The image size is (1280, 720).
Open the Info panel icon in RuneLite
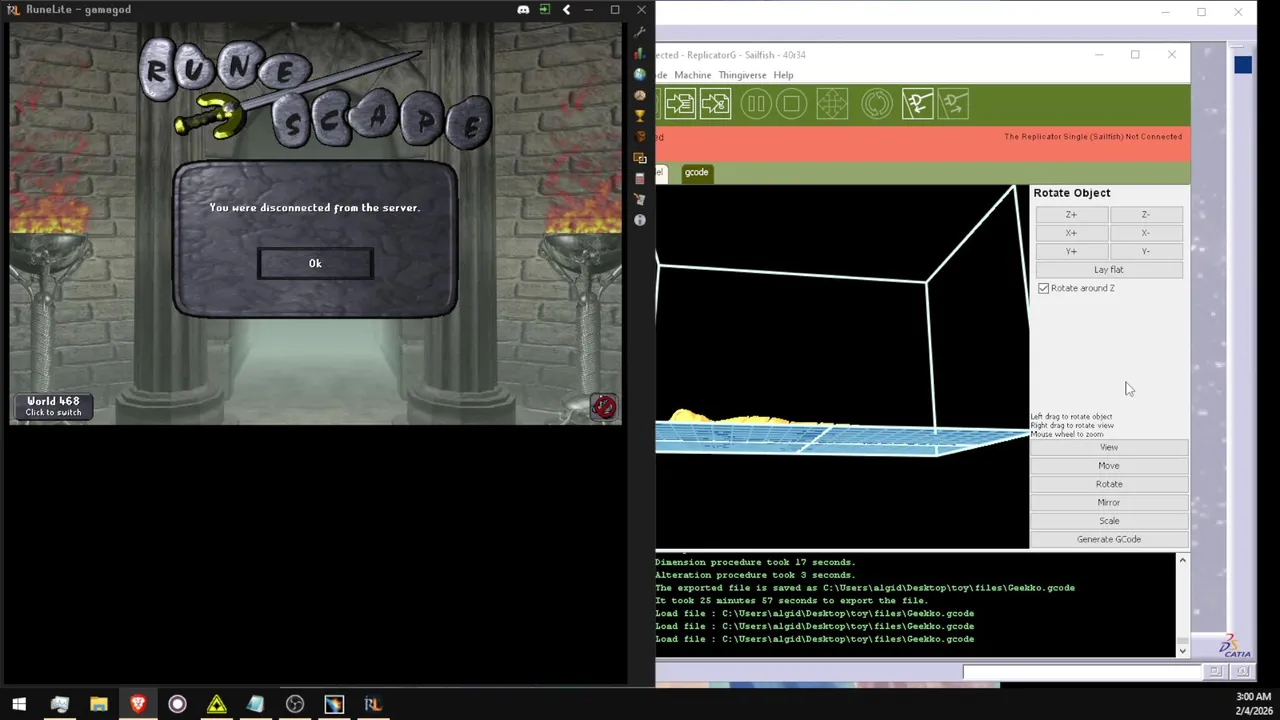640,220
